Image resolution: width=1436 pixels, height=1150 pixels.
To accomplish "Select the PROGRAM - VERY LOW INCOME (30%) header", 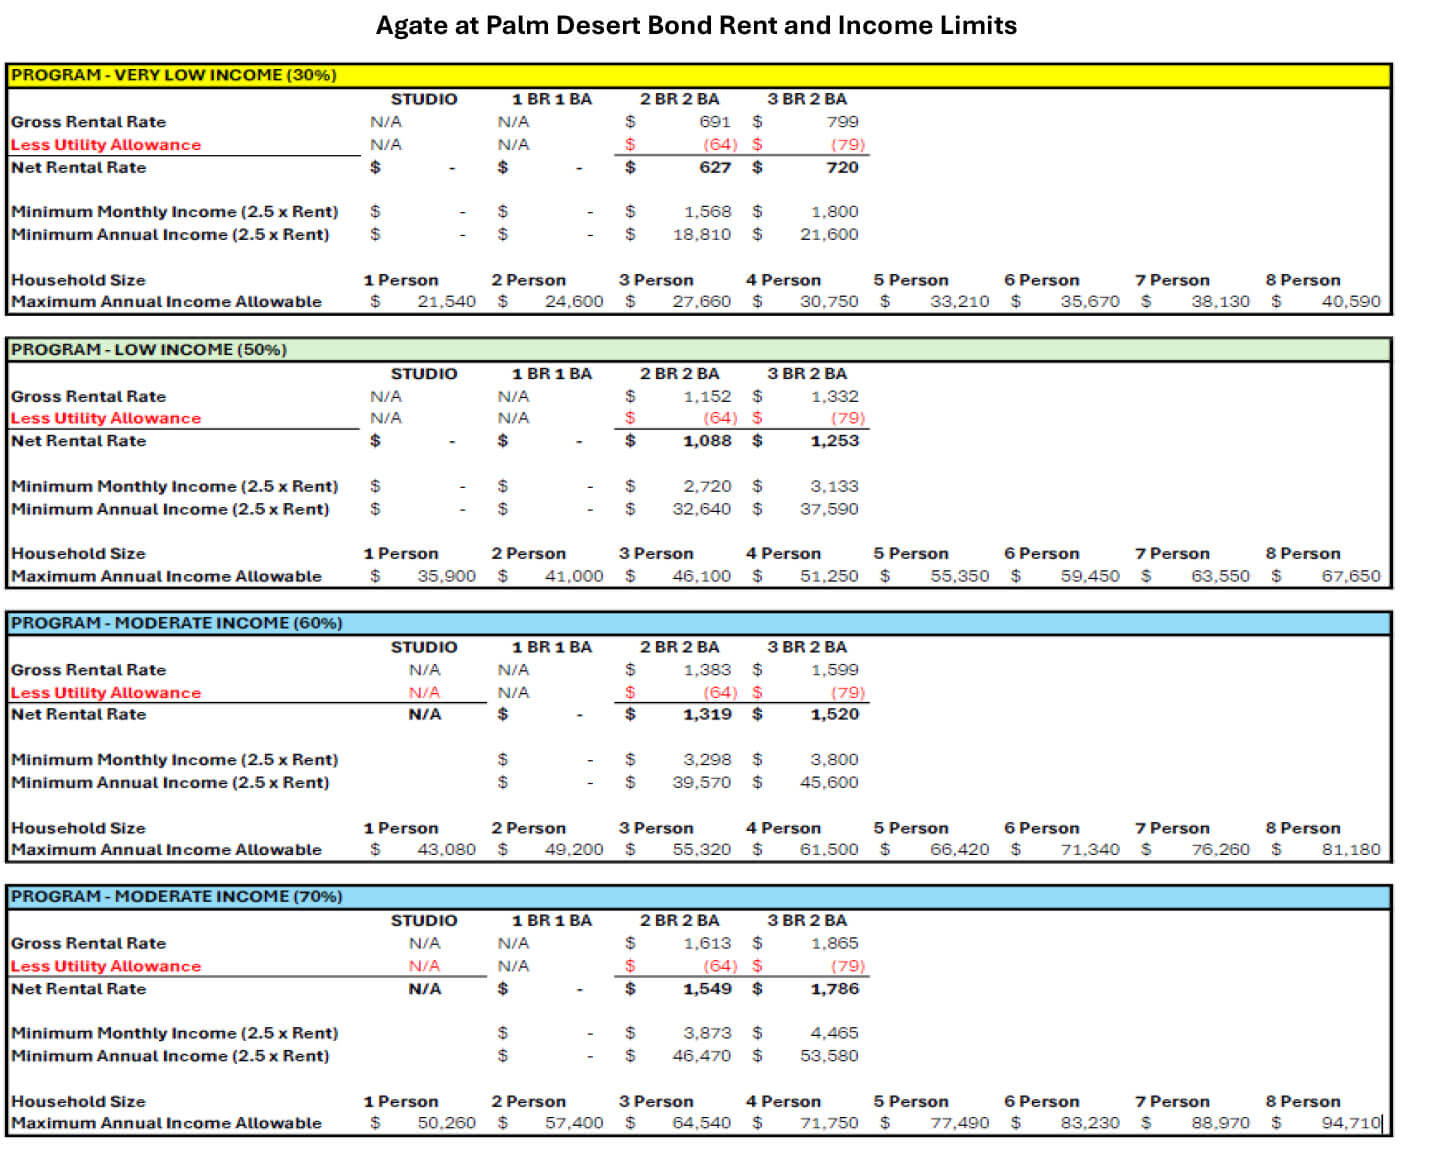I will (x=698, y=75).
